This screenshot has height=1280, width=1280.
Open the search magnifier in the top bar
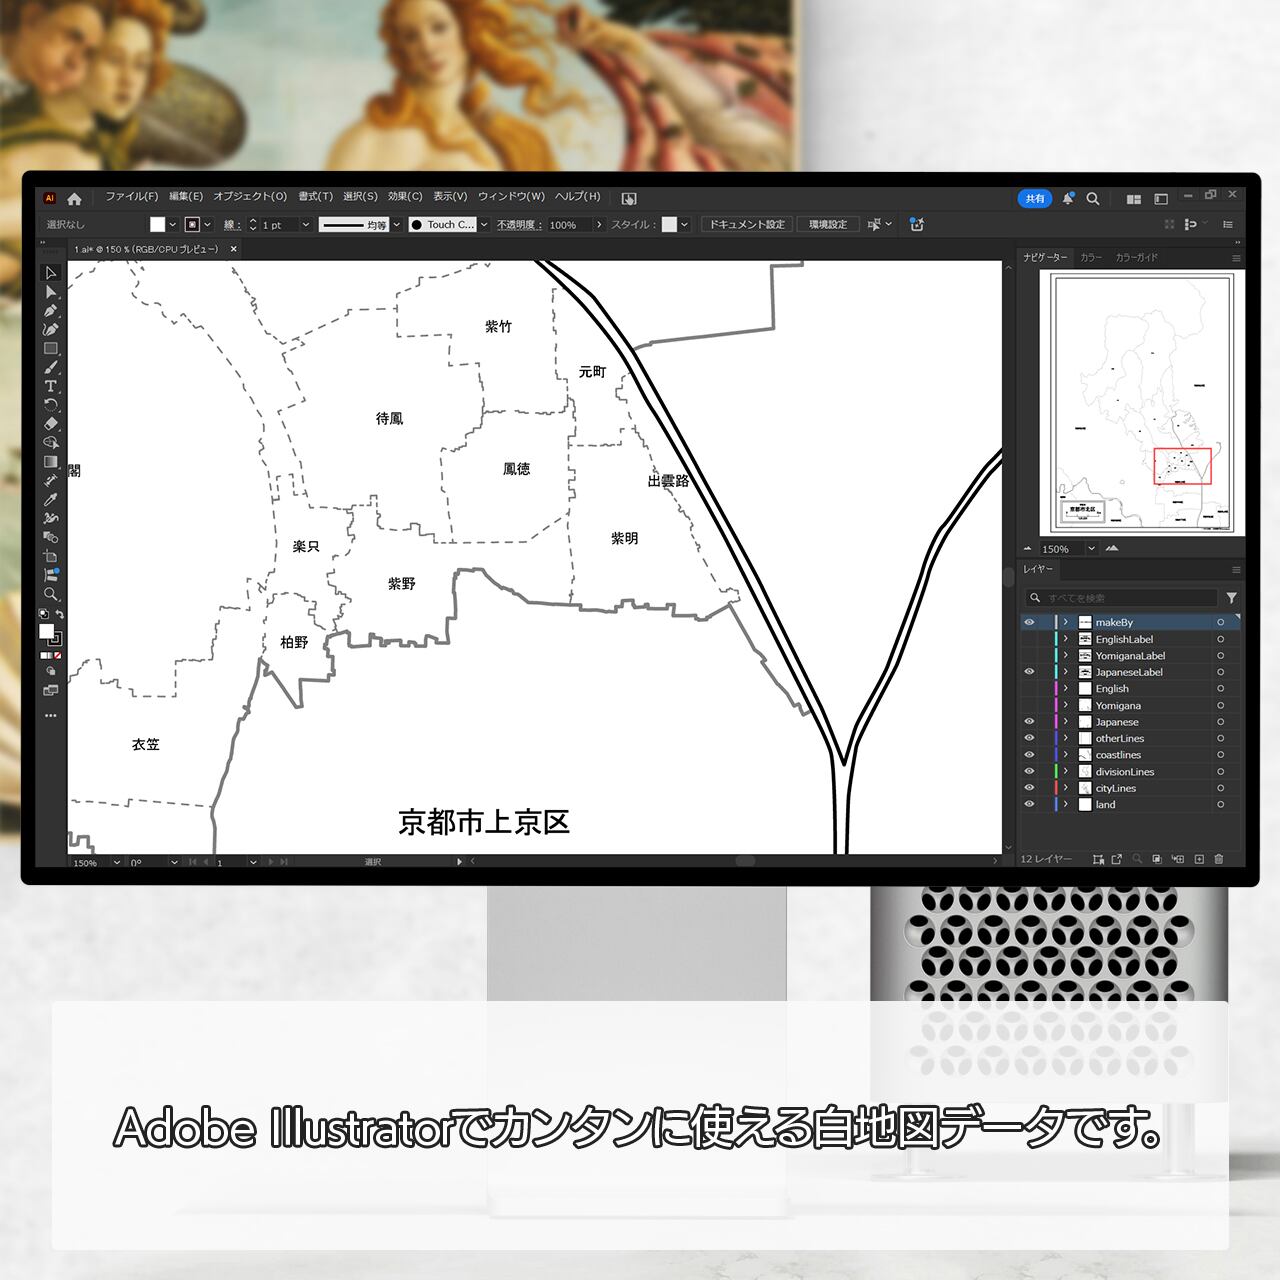[x=1093, y=198]
